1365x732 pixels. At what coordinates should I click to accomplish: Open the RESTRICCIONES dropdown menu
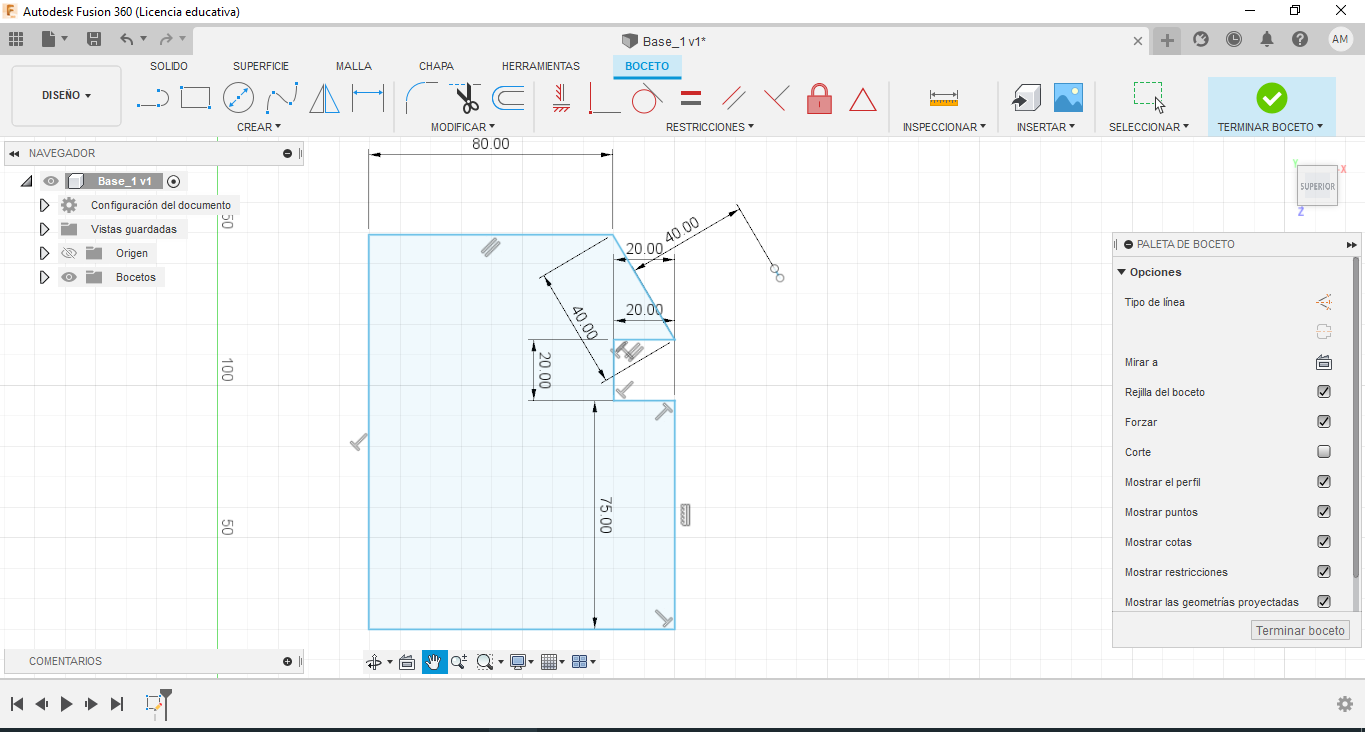(710, 127)
